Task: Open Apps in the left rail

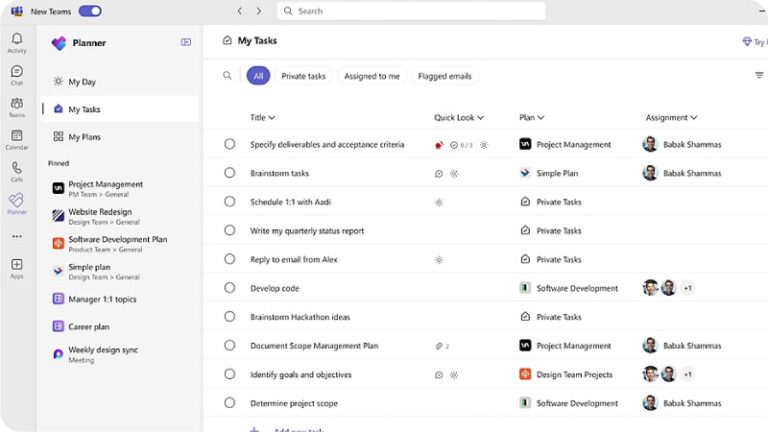Action: click(17, 264)
